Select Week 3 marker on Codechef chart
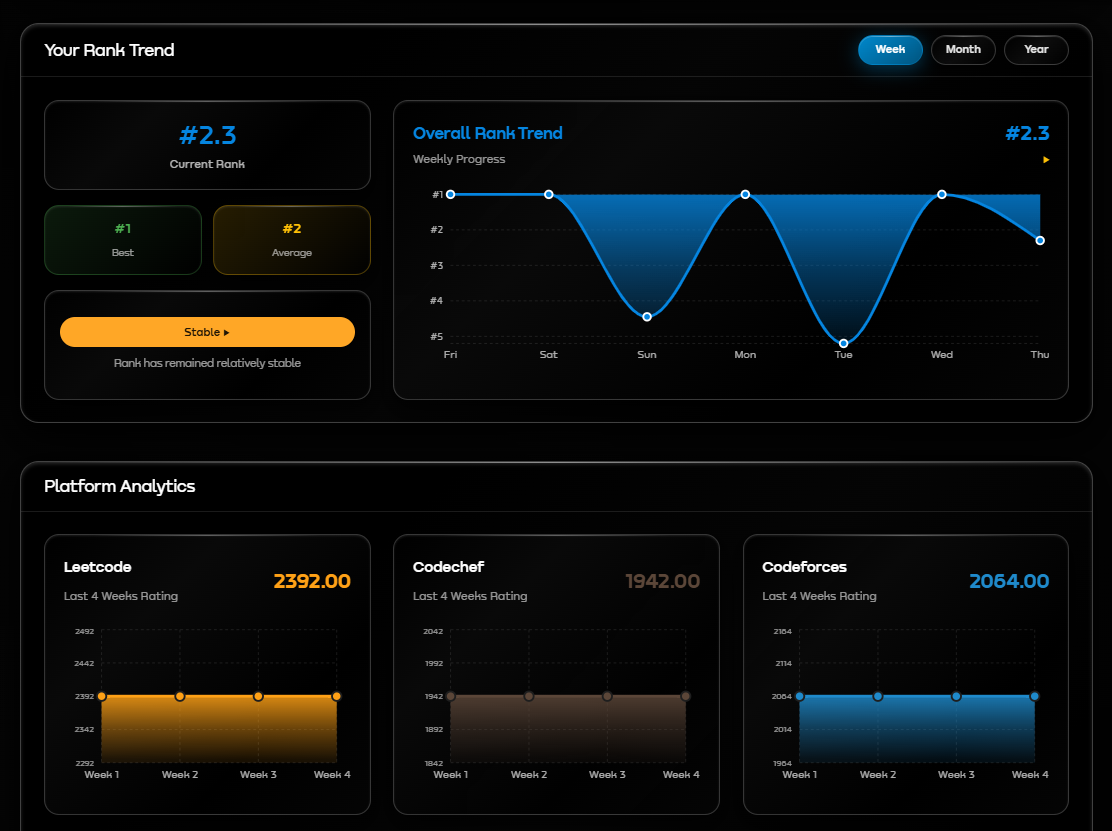Image resolution: width=1112 pixels, height=831 pixels. [607, 695]
